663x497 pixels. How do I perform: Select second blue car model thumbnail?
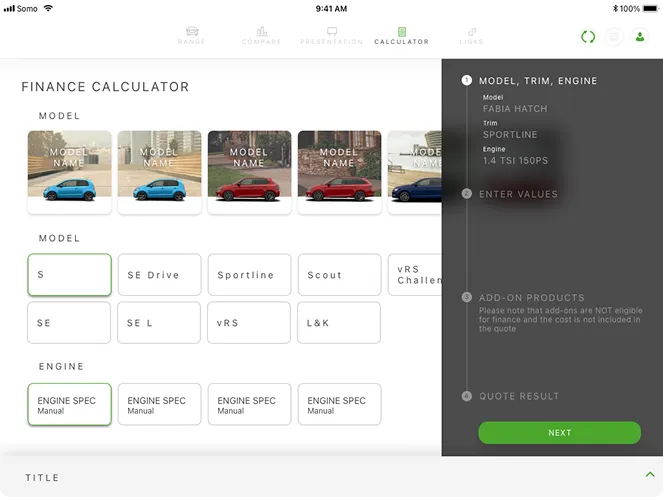(159, 172)
